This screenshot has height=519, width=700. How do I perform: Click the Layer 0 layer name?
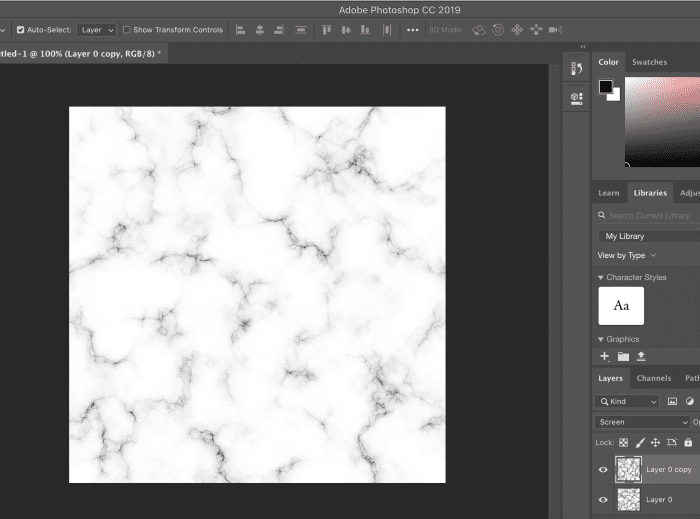pos(659,499)
